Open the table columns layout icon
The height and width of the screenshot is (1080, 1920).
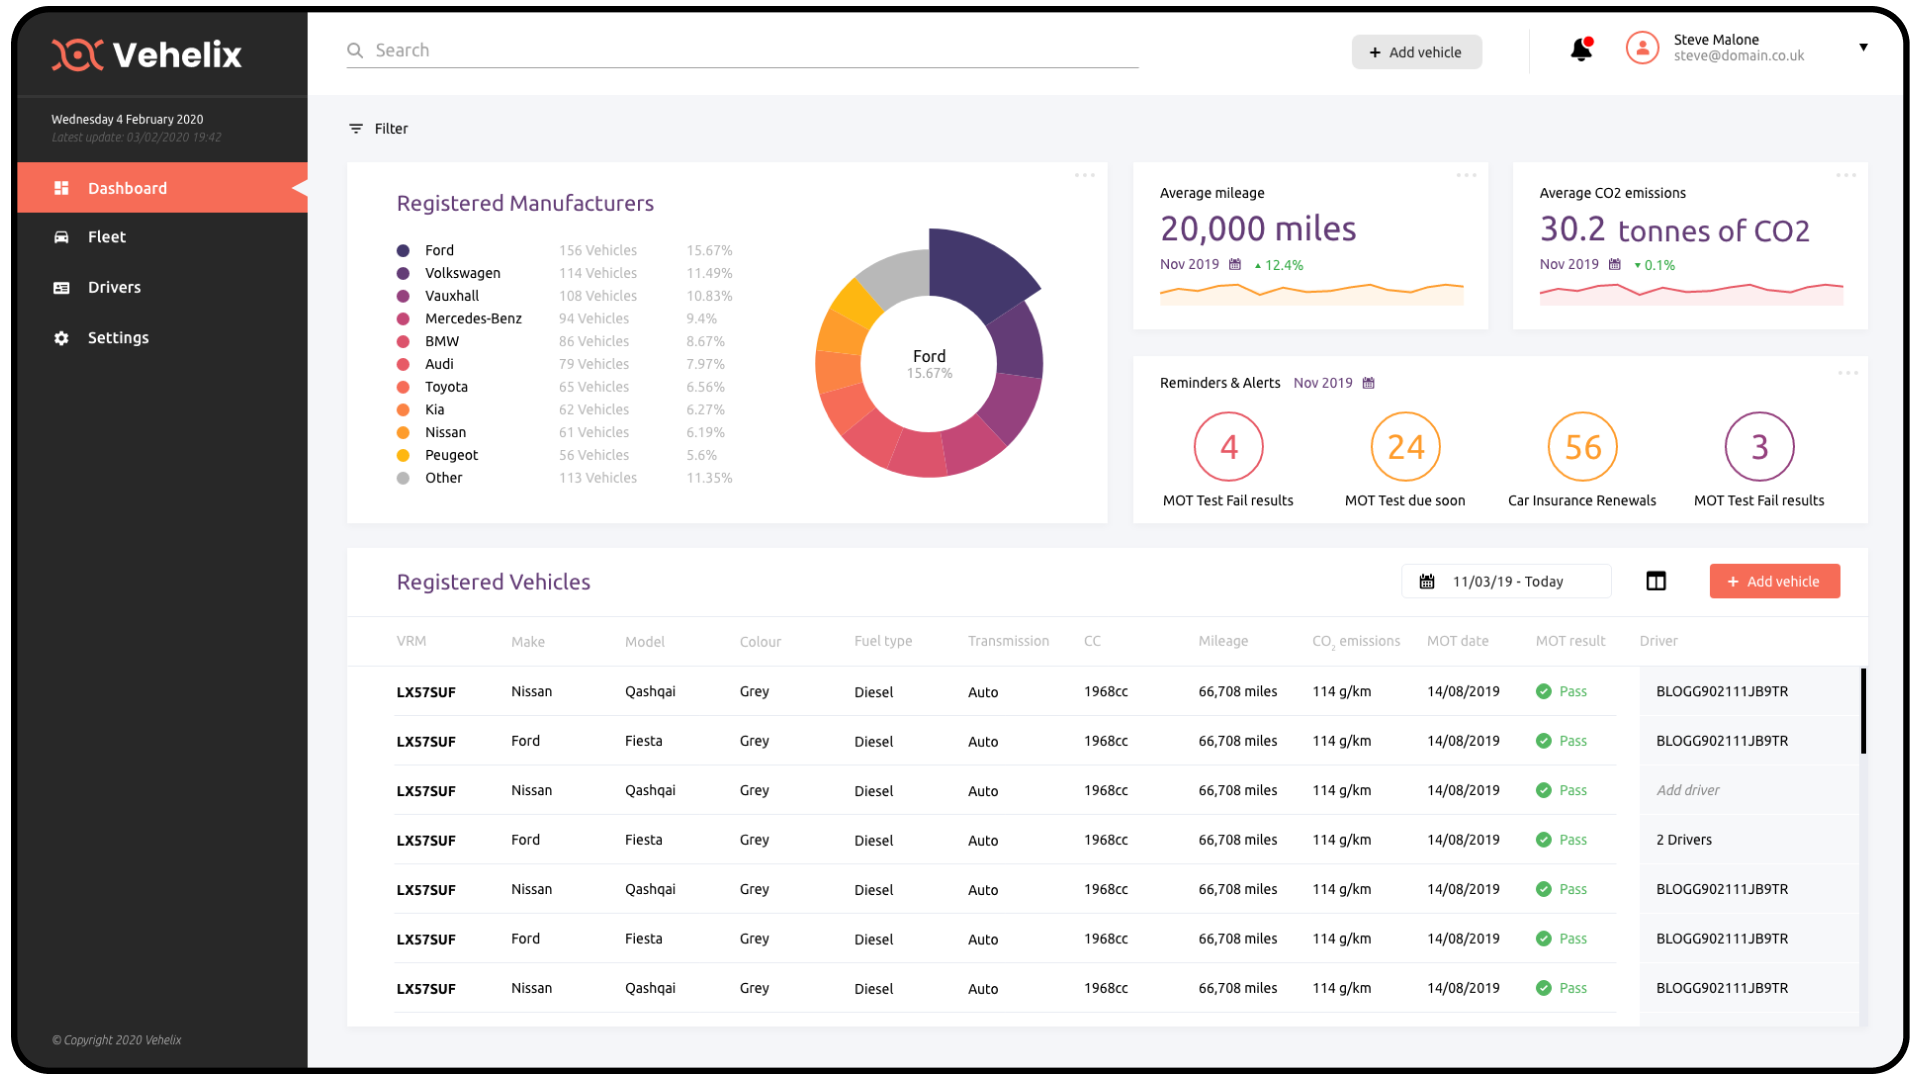[1656, 581]
